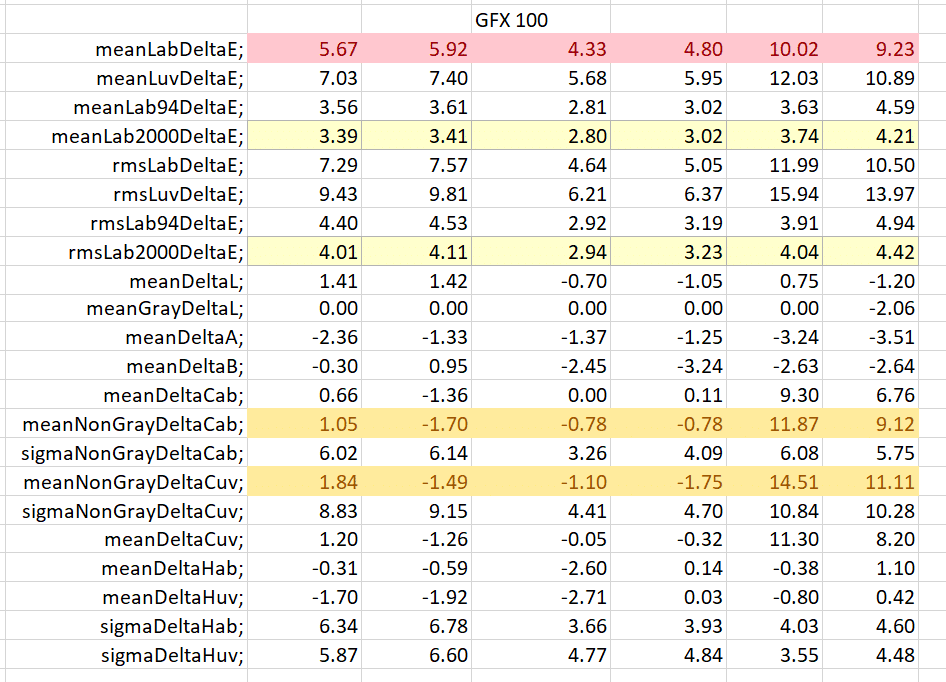
Task: Click the rmsLab94DeltaE; row label
Action: (x=167, y=223)
